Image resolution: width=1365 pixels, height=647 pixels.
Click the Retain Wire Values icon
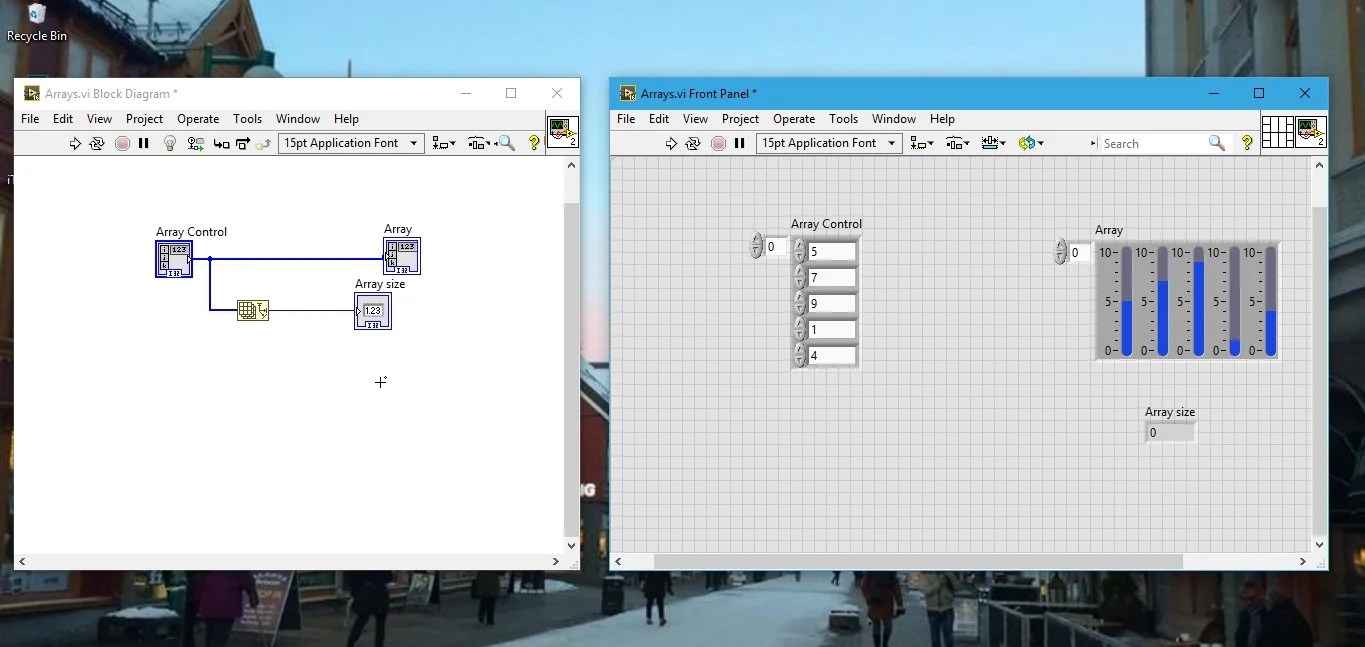point(194,143)
